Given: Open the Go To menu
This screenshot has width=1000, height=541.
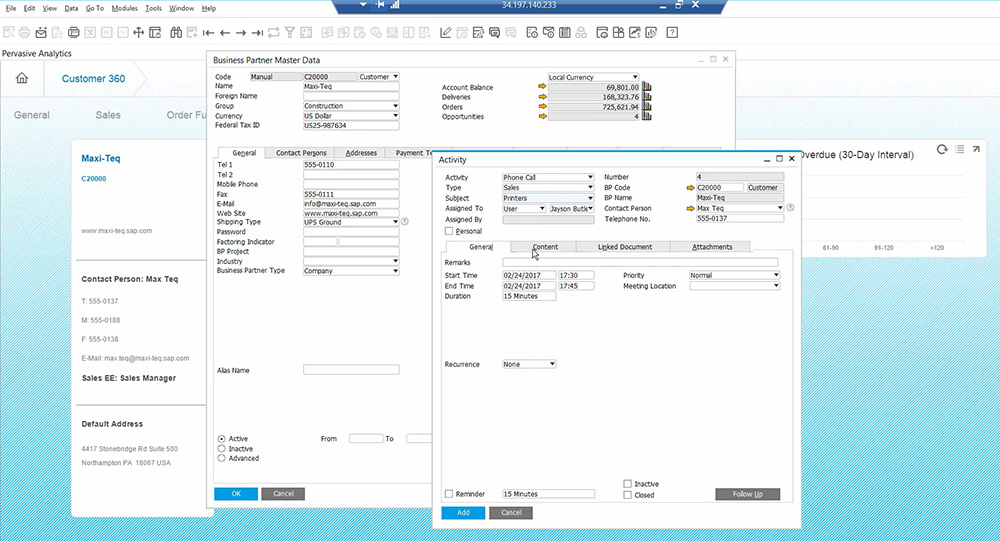Looking at the screenshot, I should tap(94, 8).
